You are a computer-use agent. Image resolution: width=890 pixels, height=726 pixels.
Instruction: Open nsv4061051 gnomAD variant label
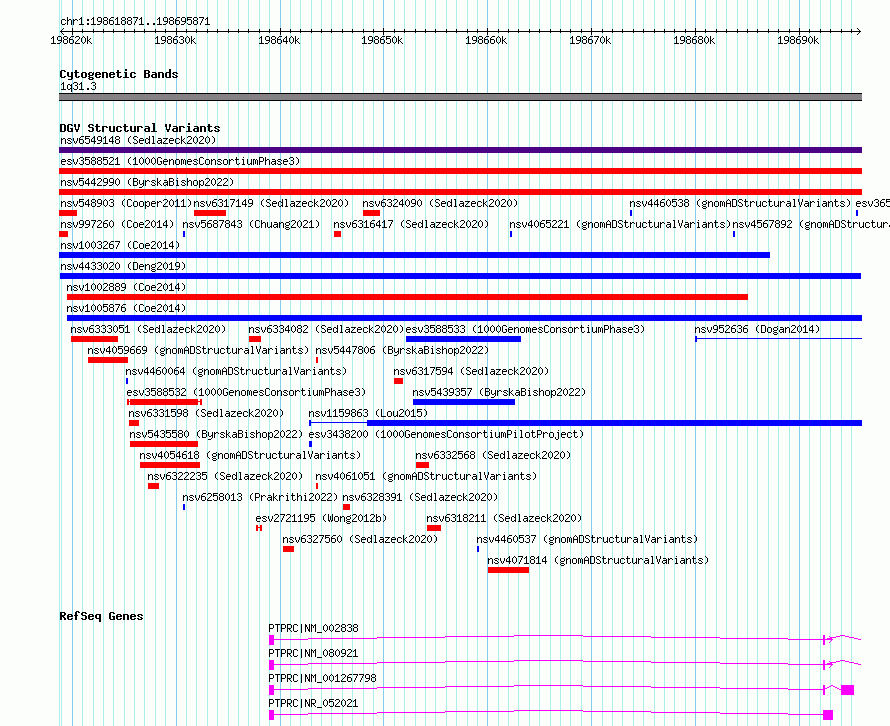tap(426, 476)
